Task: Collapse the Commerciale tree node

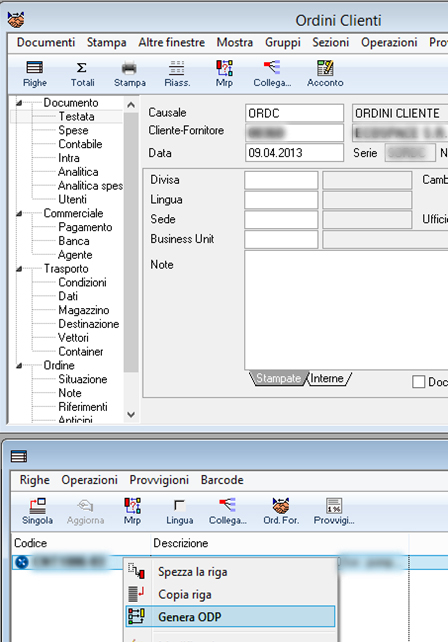Action: tap(19, 213)
